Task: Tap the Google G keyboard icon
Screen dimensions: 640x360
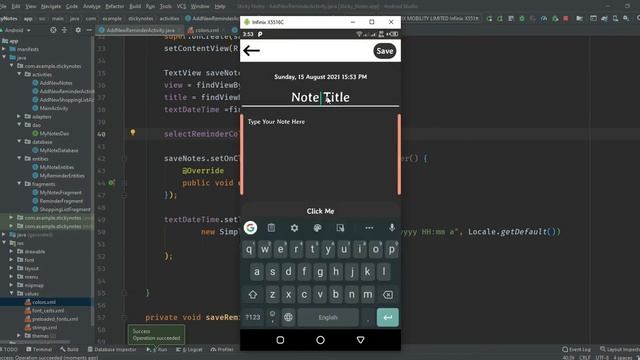Action: click(250, 228)
